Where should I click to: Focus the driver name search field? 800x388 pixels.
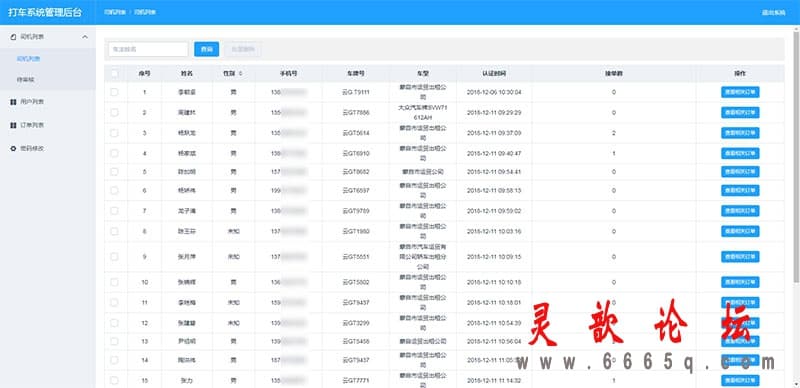click(148, 49)
